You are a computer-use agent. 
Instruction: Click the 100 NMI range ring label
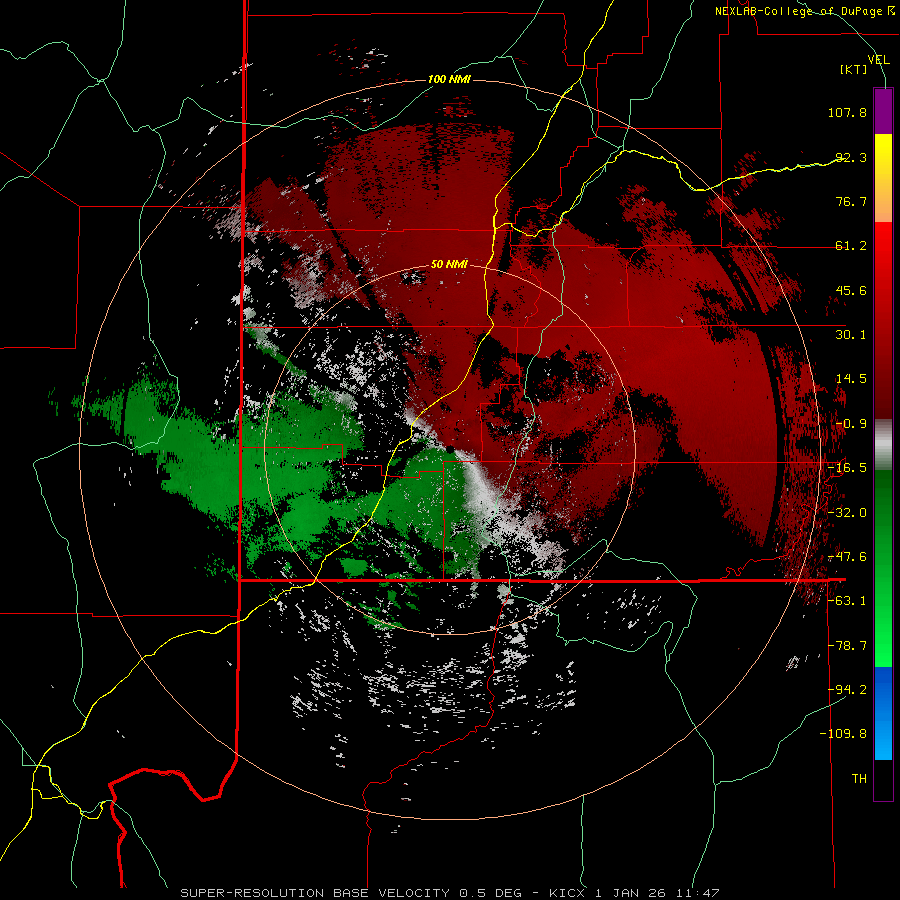[449, 79]
